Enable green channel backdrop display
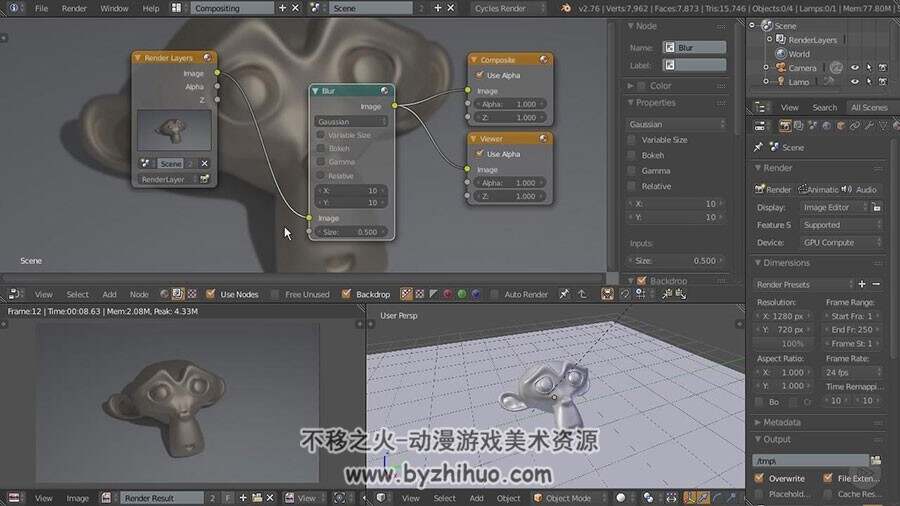The width and height of the screenshot is (900, 506). [x=461, y=294]
